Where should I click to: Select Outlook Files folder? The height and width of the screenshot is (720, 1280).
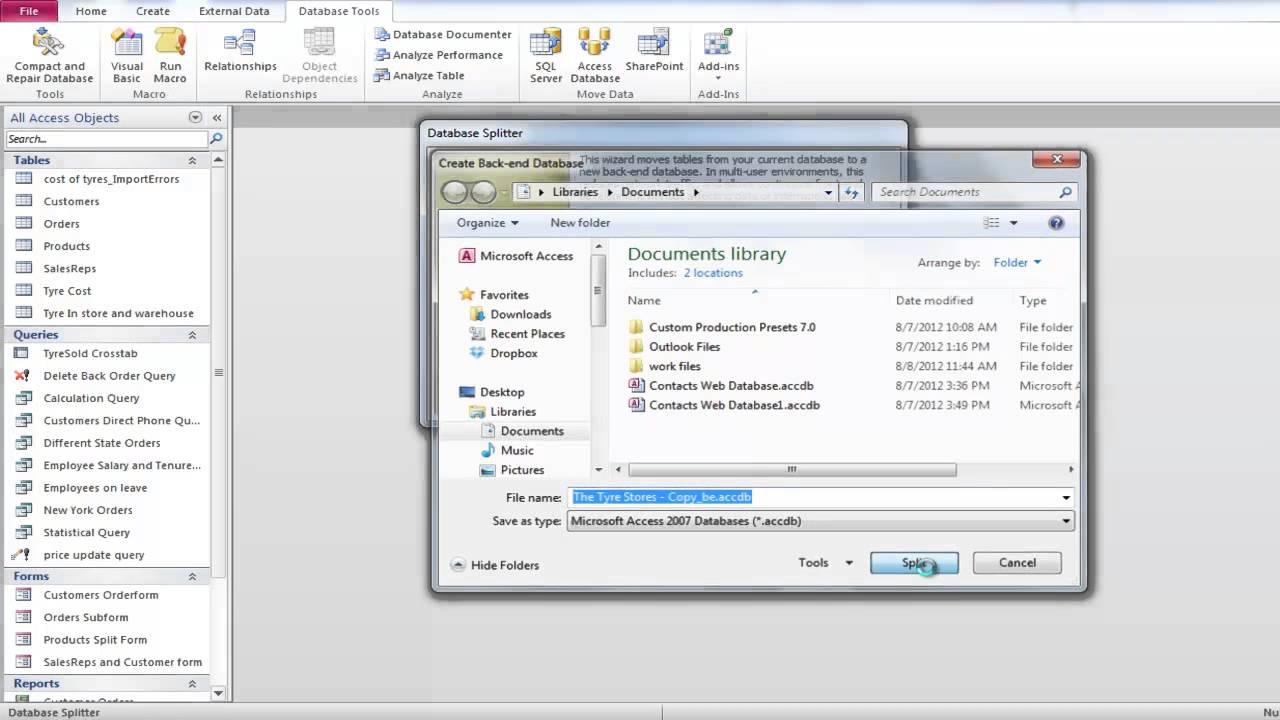684,347
